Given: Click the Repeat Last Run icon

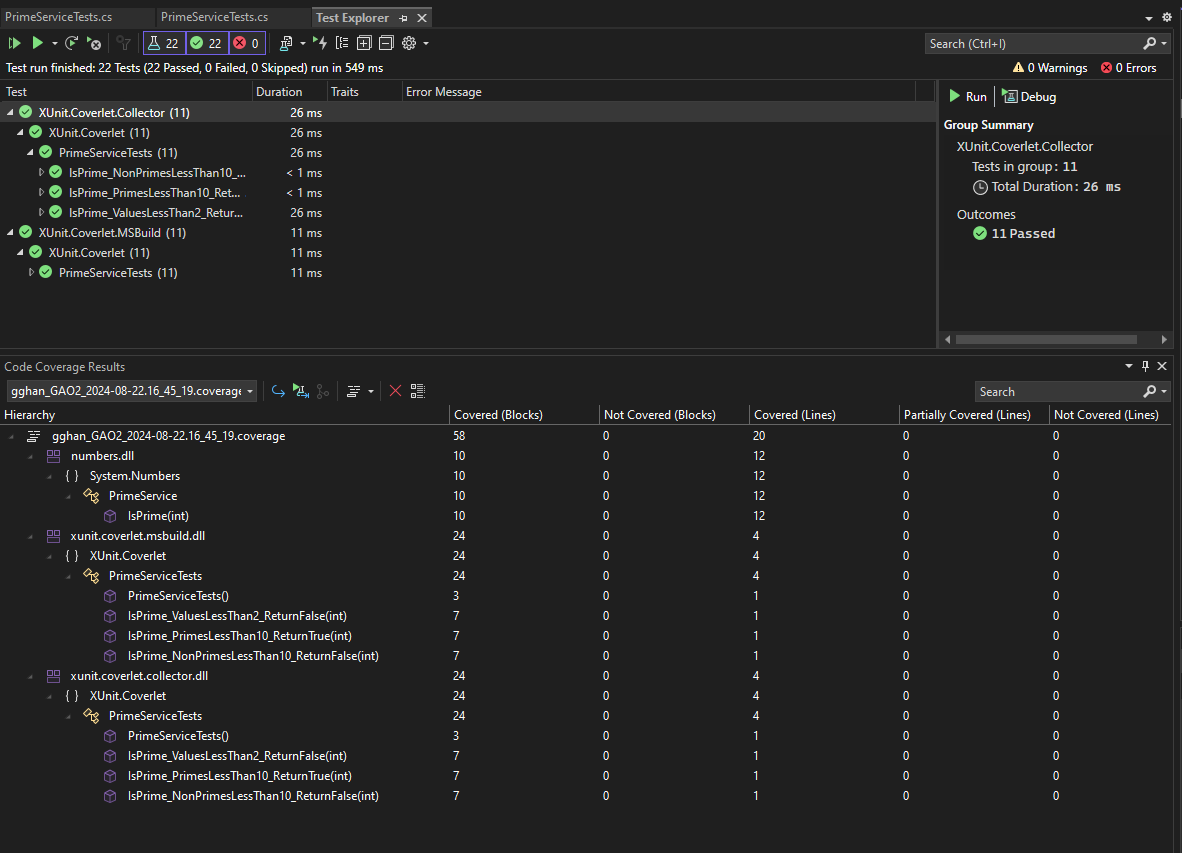Looking at the screenshot, I should click(72, 43).
